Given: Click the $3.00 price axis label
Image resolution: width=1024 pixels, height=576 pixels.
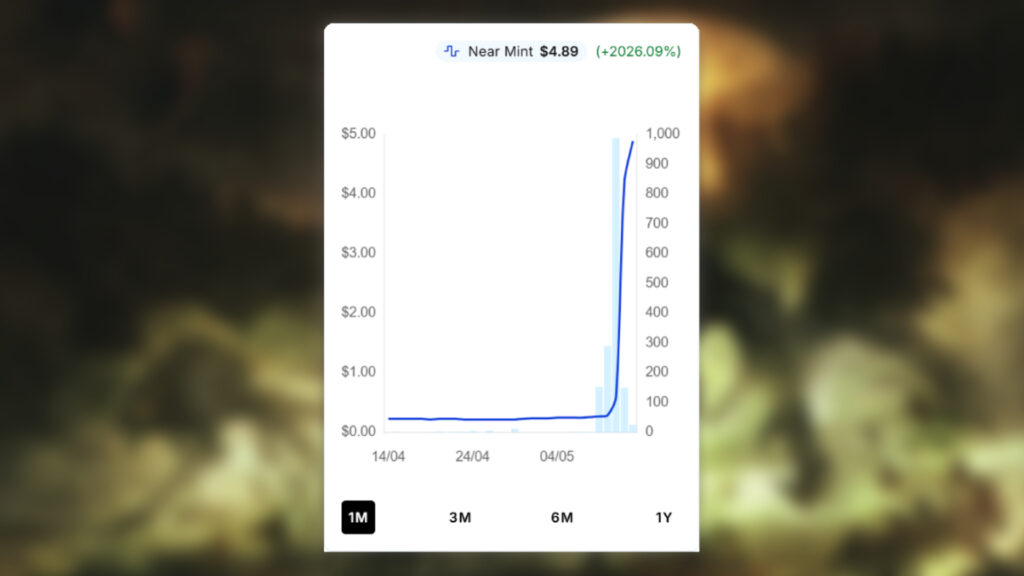Looking at the screenshot, I should pyautogui.click(x=358, y=252).
